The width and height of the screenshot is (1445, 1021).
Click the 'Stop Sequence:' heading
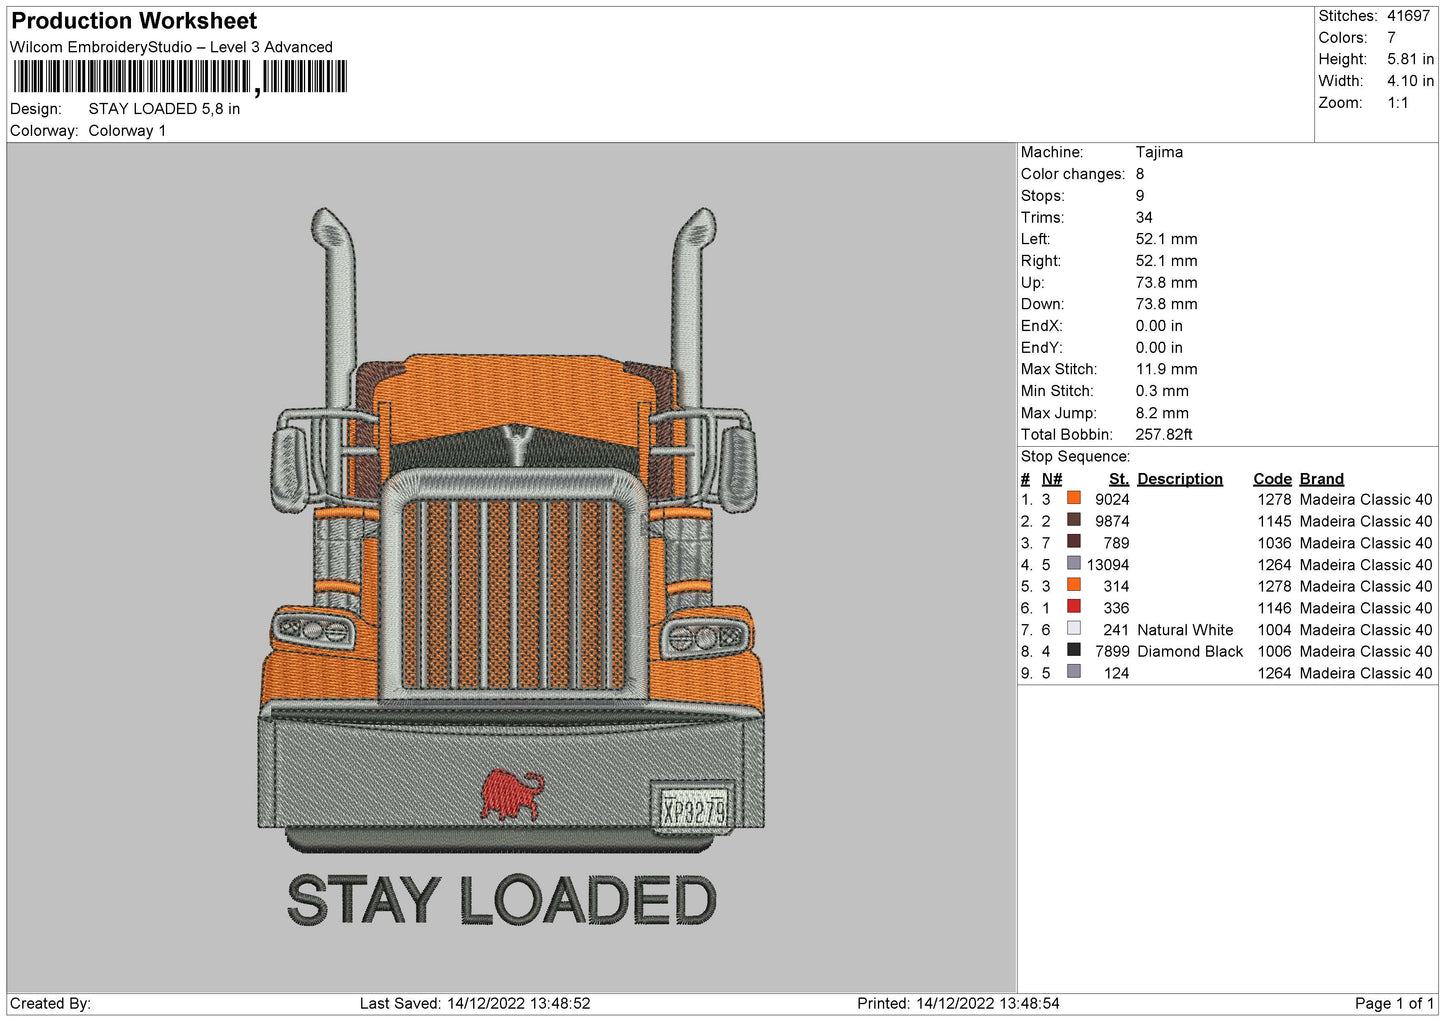coord(1075,457)
